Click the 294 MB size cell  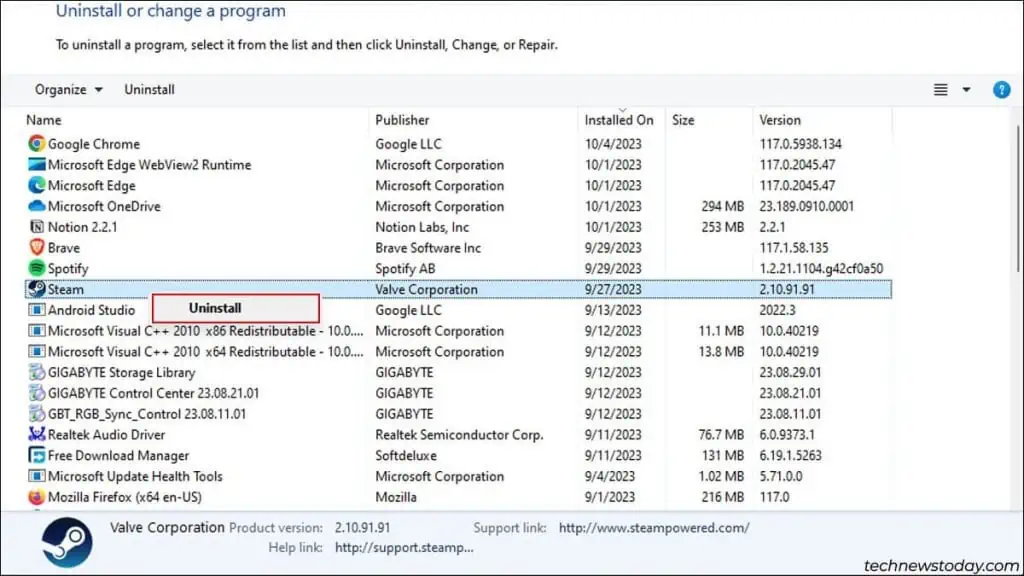722,206
